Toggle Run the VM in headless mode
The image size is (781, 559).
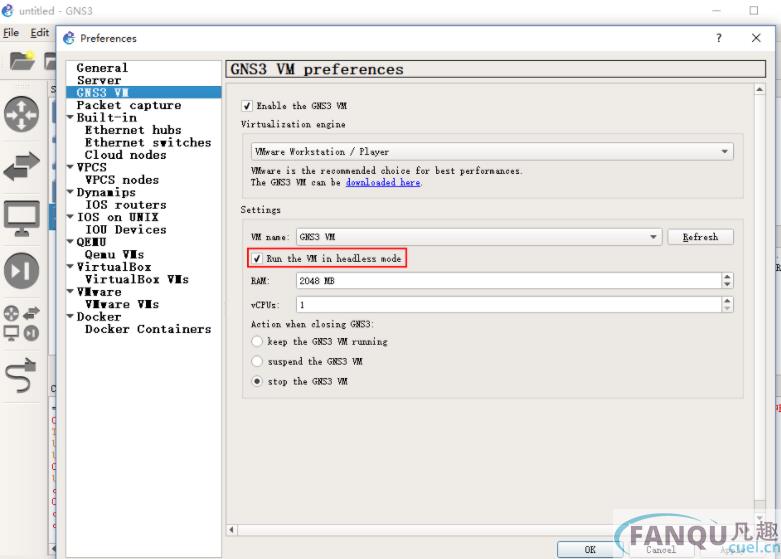257,259
